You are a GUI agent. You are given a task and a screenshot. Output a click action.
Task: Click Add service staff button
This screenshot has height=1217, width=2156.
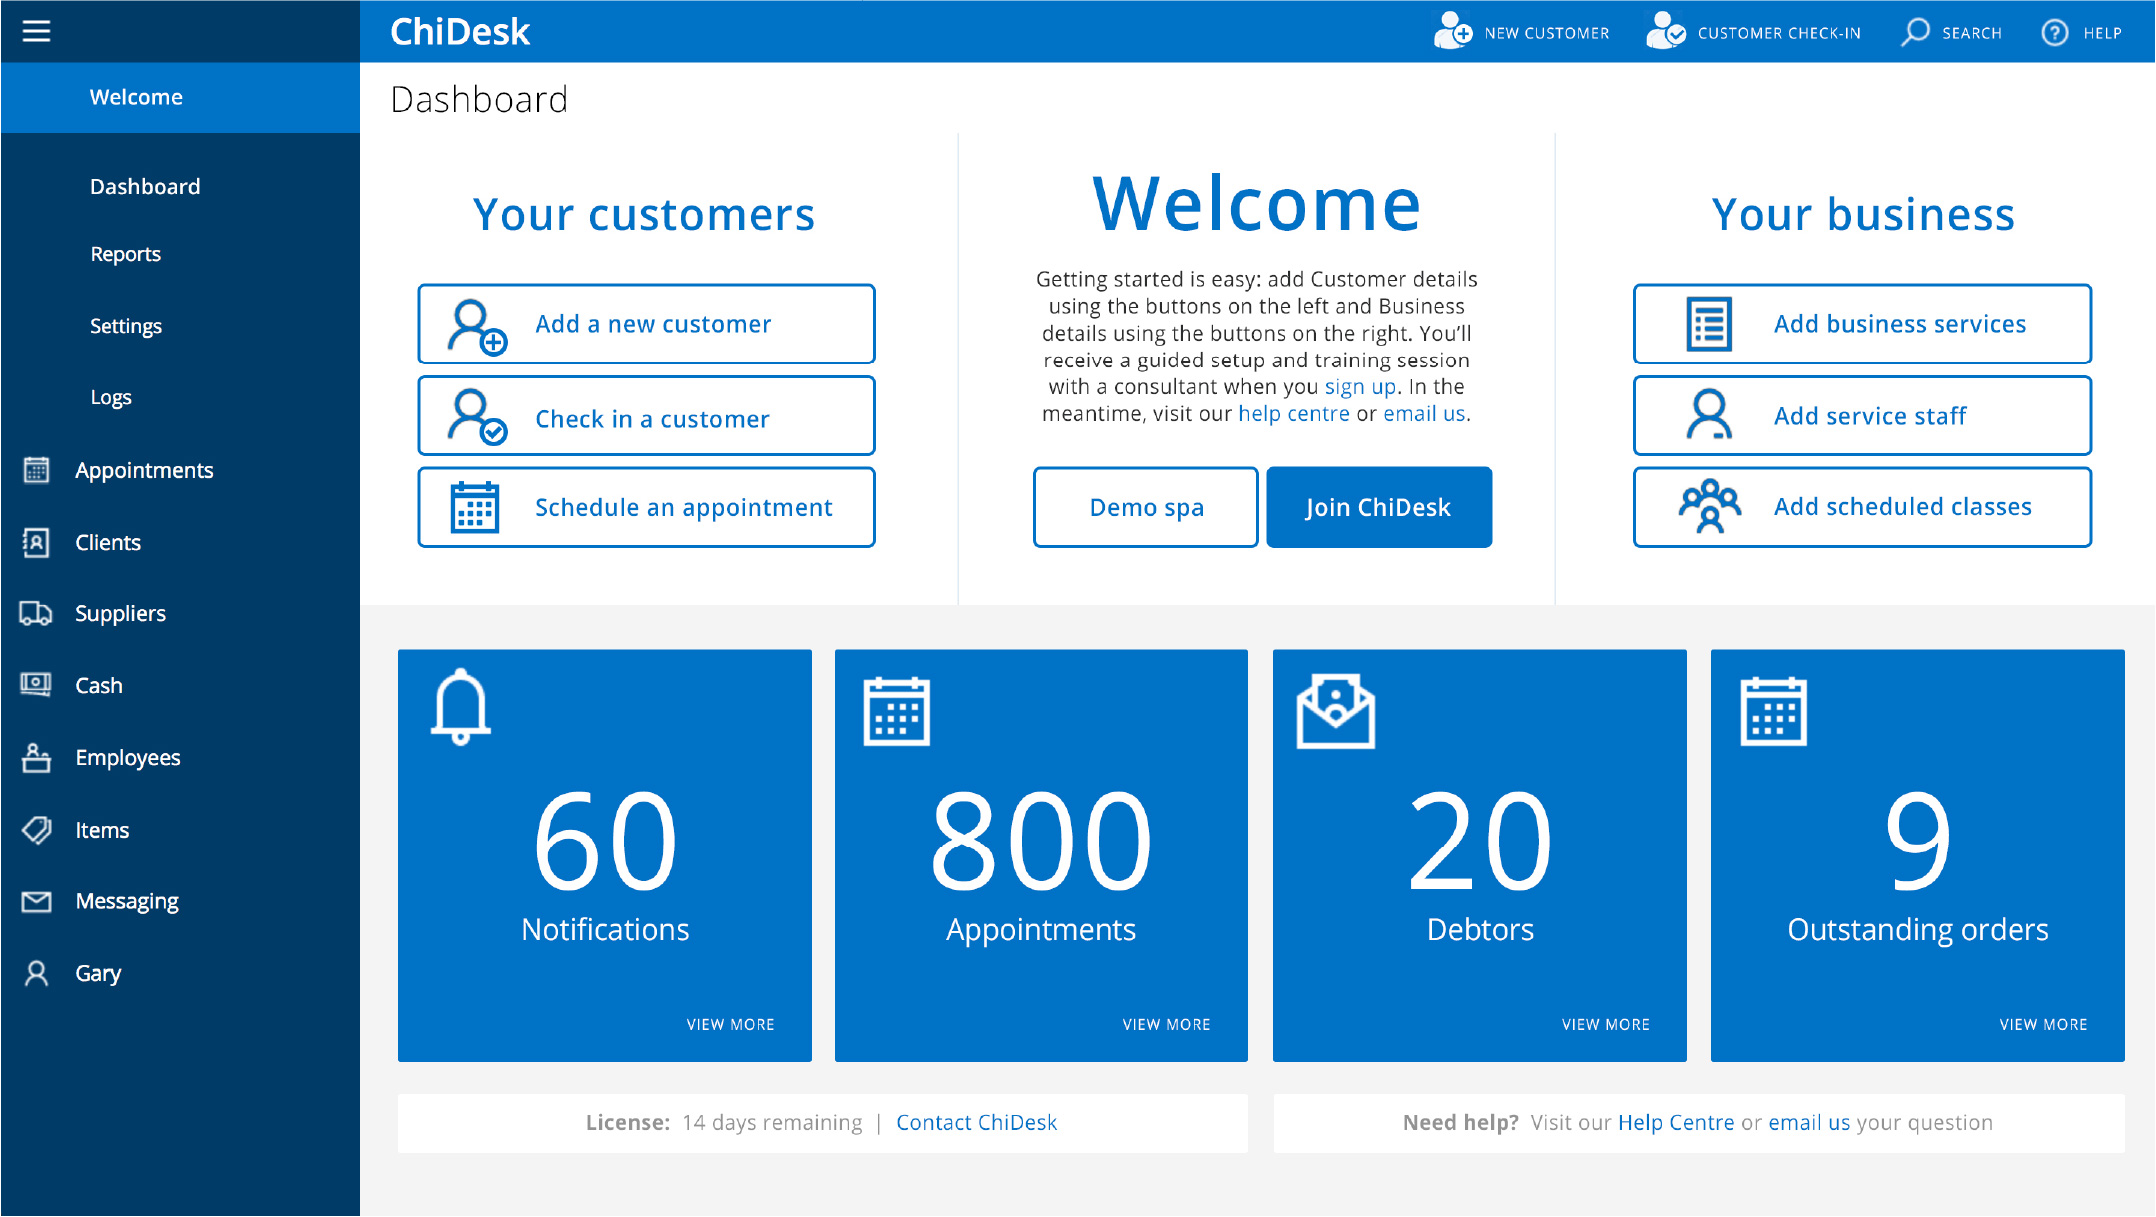coord(1862,416)
